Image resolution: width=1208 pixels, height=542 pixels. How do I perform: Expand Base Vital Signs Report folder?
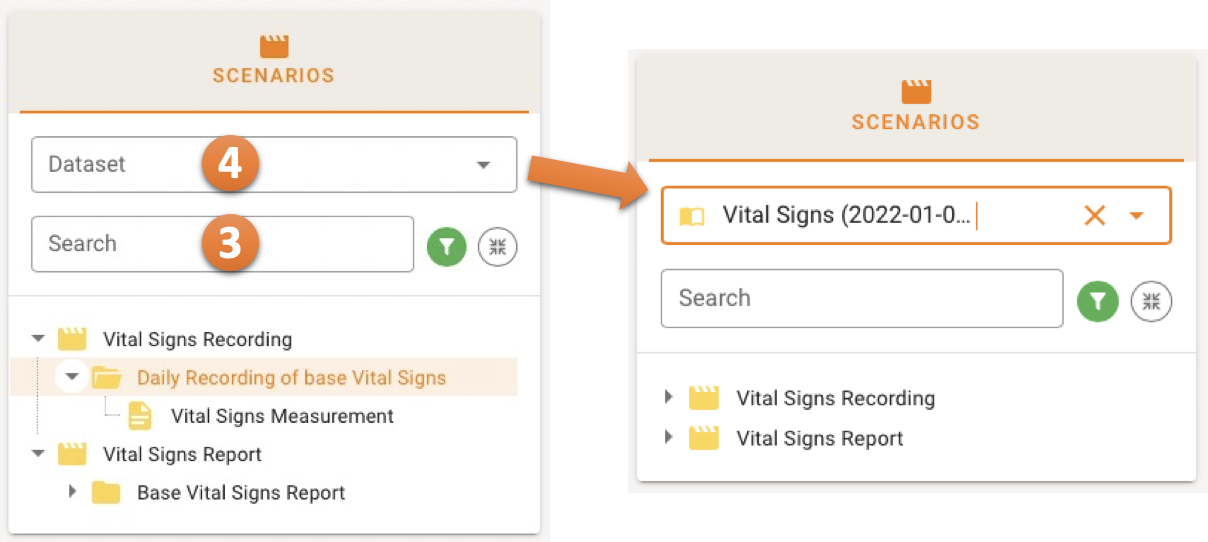(x=72, y=492)
